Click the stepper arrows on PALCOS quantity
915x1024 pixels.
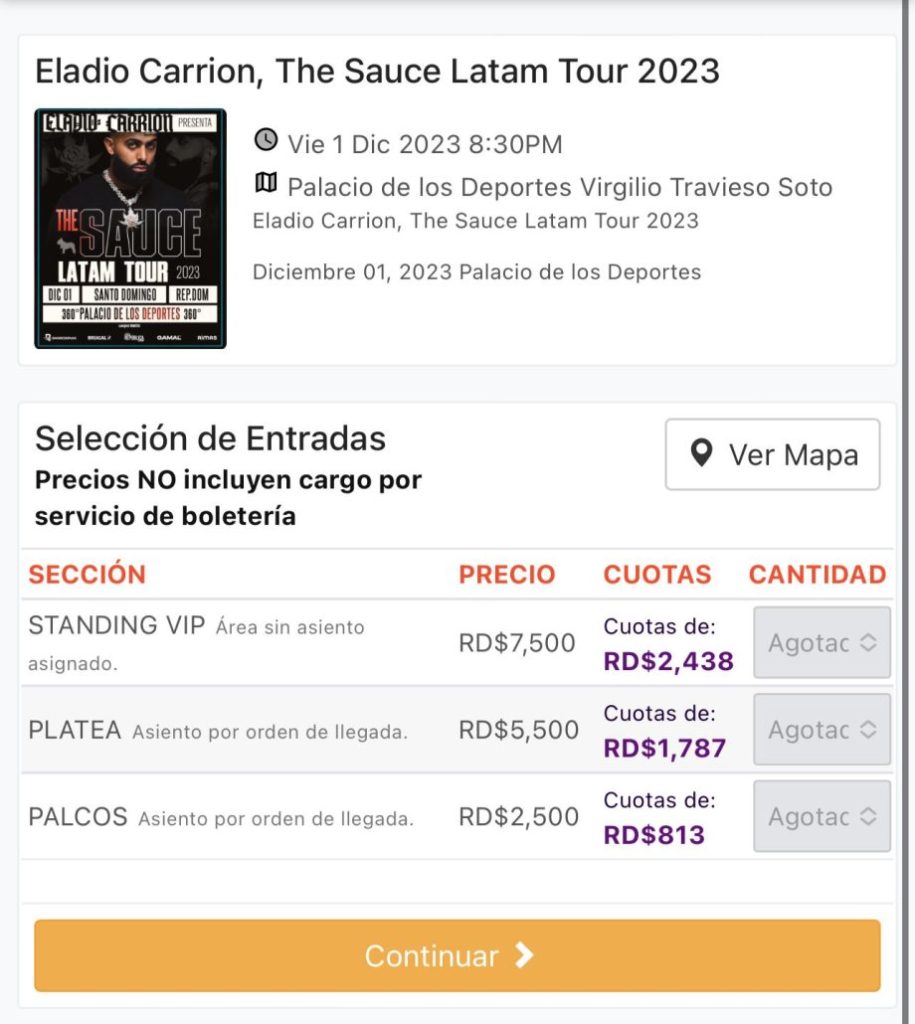(867, 816)
